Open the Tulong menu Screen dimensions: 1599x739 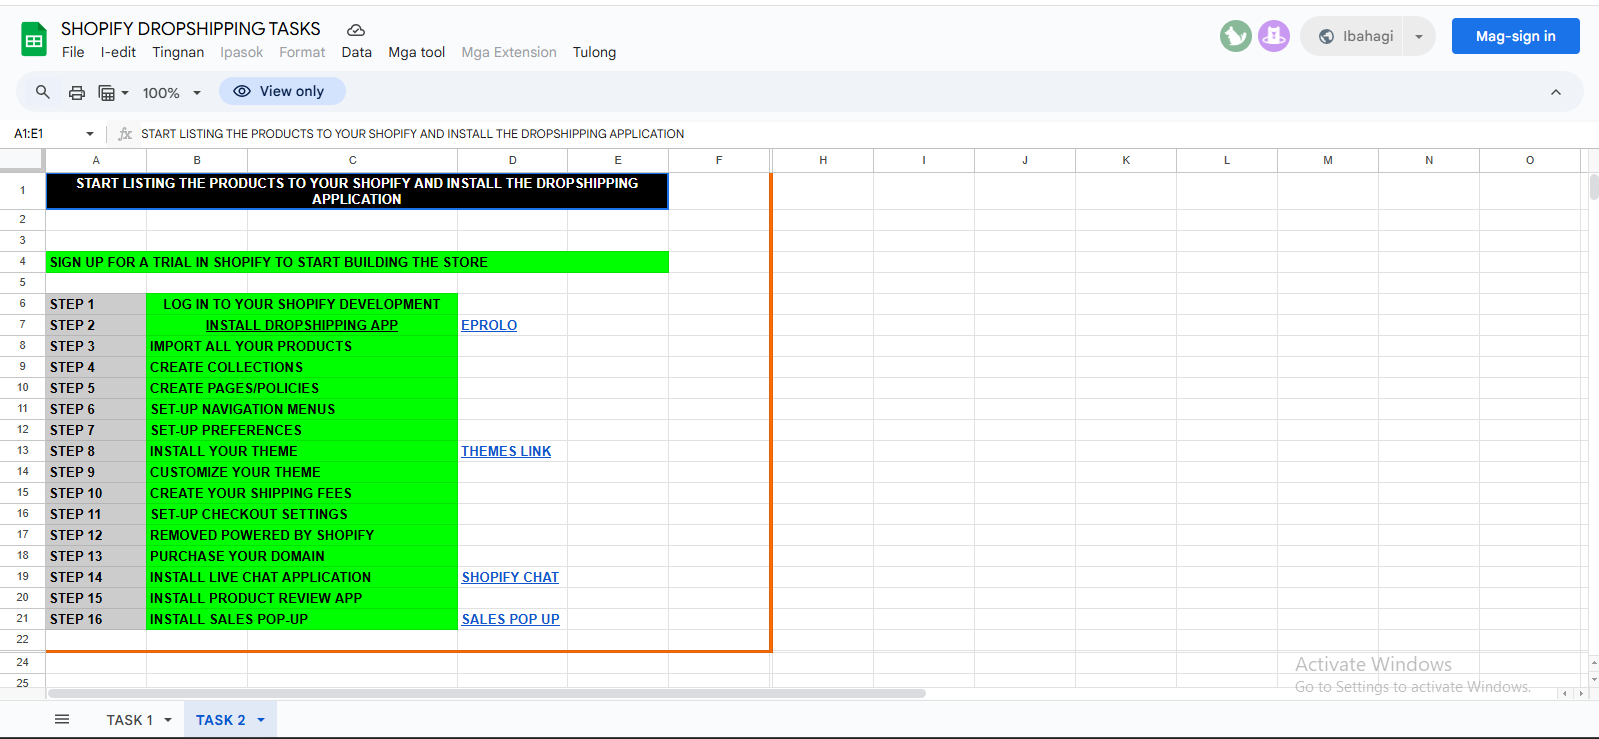coord(594,52)
